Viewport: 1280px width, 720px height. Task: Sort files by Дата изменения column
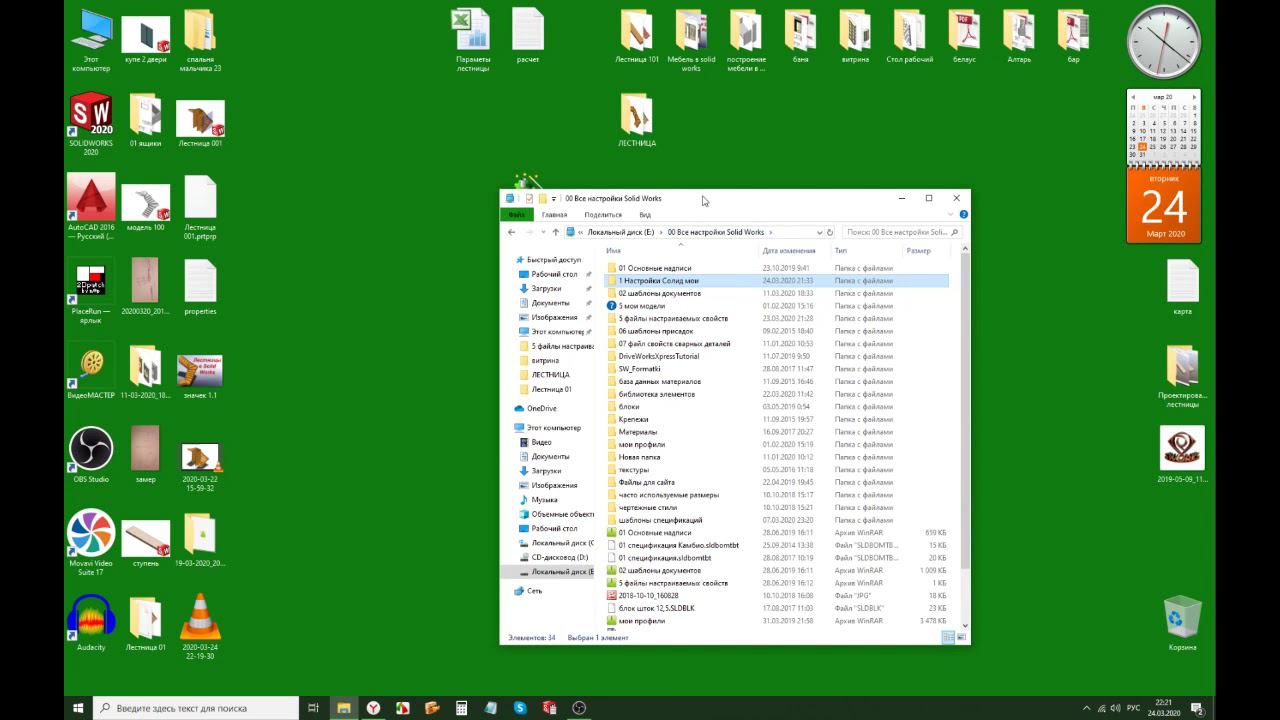(789, 251)
